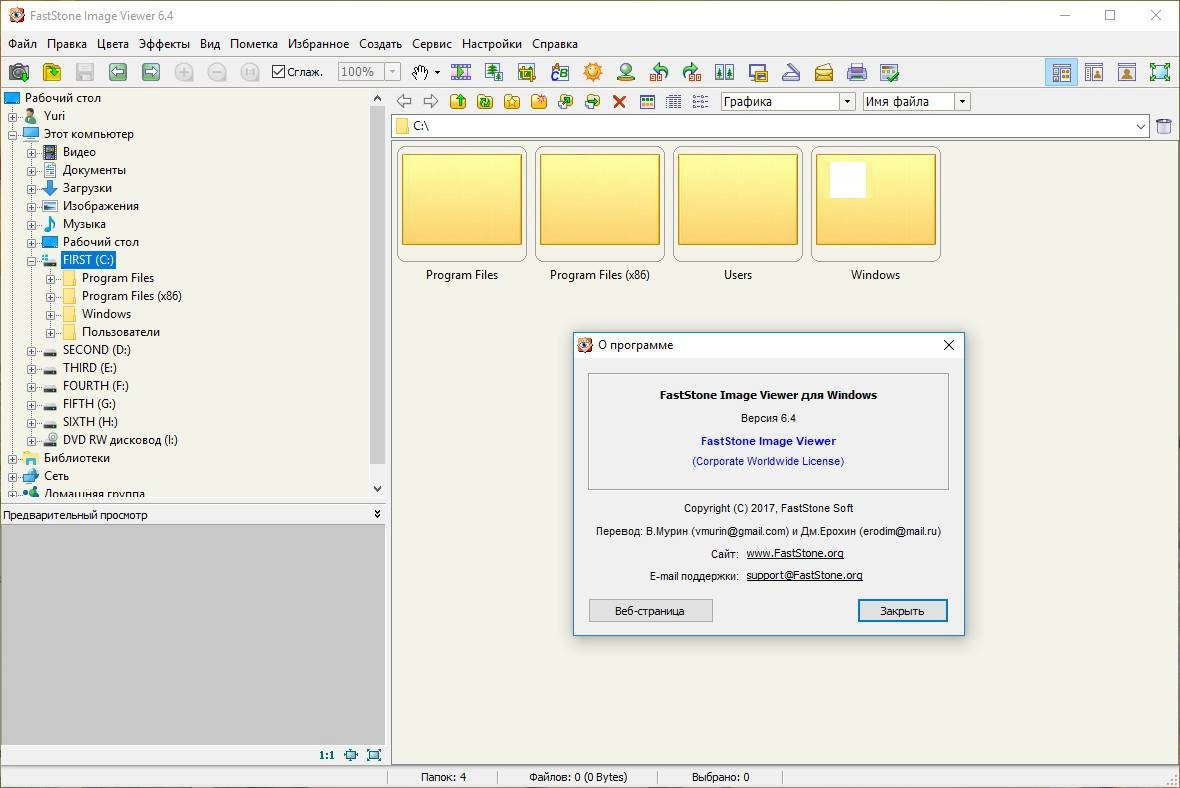Screen dimensions: 1180x788
Task: Click the email envelope icon
Action: point(824,72)
